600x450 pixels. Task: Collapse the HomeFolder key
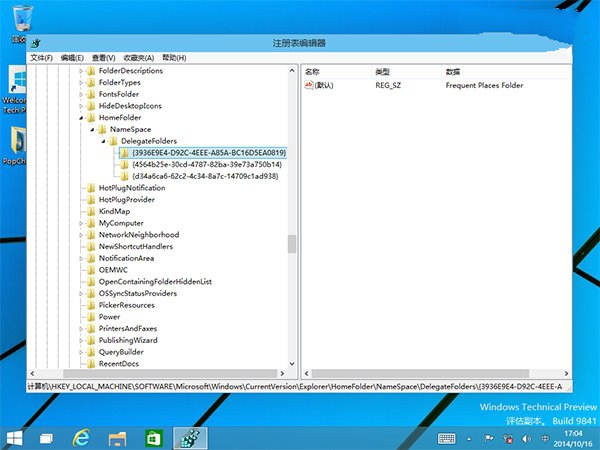click(x=81, y=118)
